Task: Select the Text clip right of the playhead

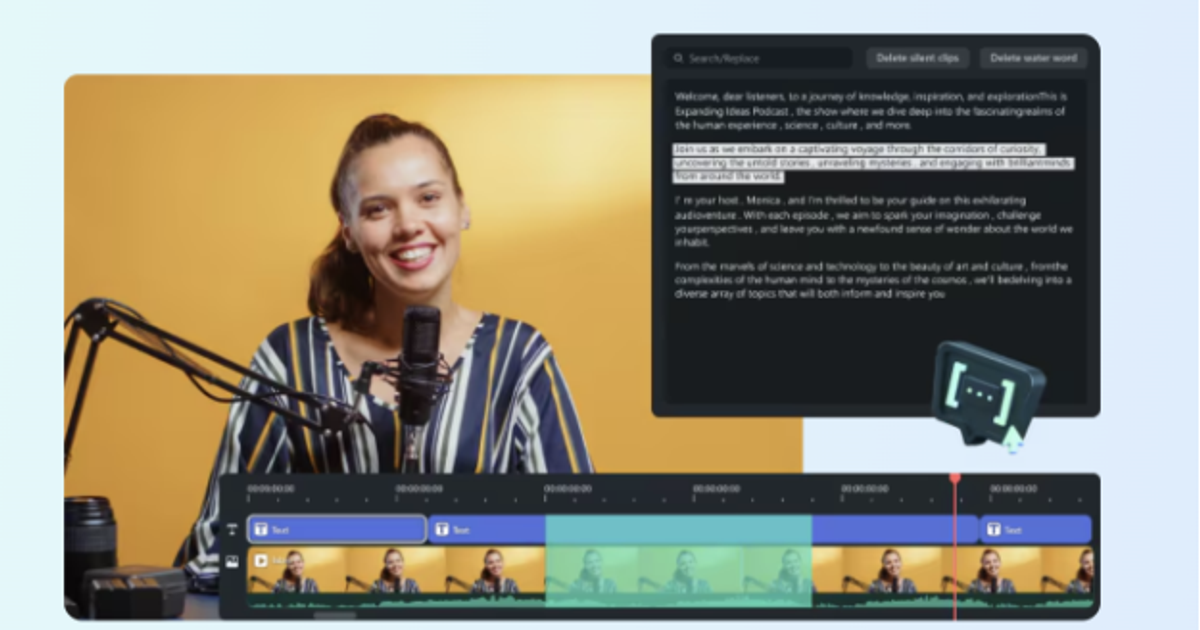Action: pos(1035,529)
